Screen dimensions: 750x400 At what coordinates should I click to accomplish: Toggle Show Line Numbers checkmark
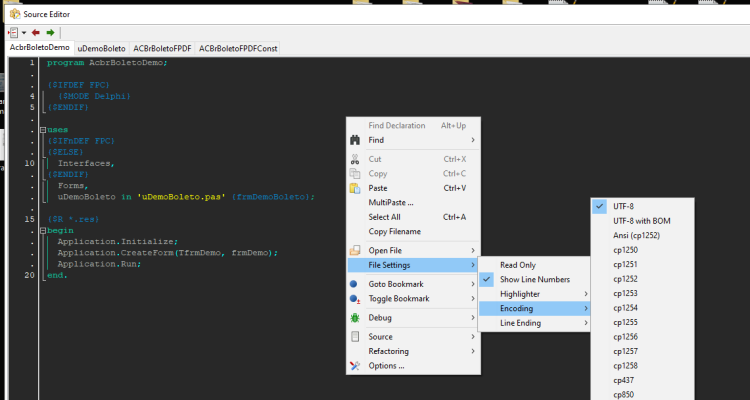[486, 279]
